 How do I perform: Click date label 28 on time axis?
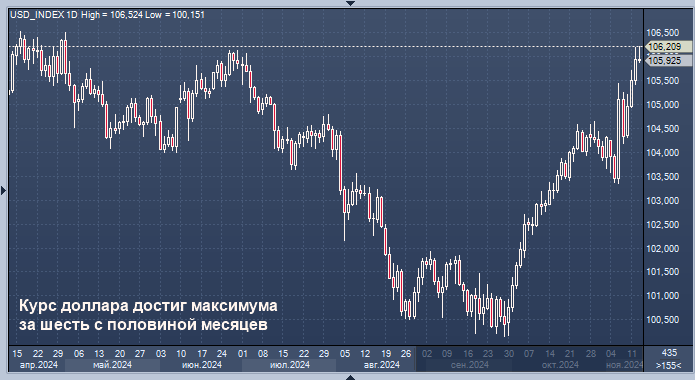coord(591,353)
